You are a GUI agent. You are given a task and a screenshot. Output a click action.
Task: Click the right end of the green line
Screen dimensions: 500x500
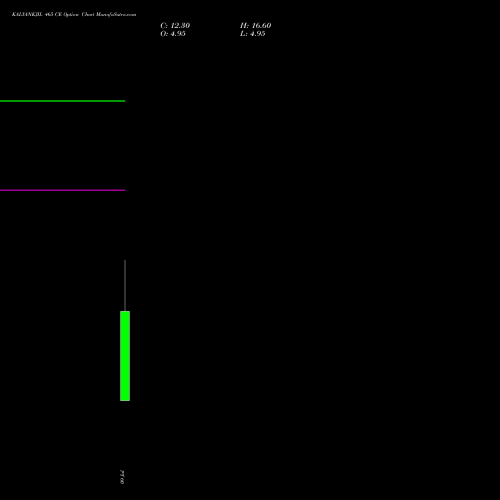[124, 101]
